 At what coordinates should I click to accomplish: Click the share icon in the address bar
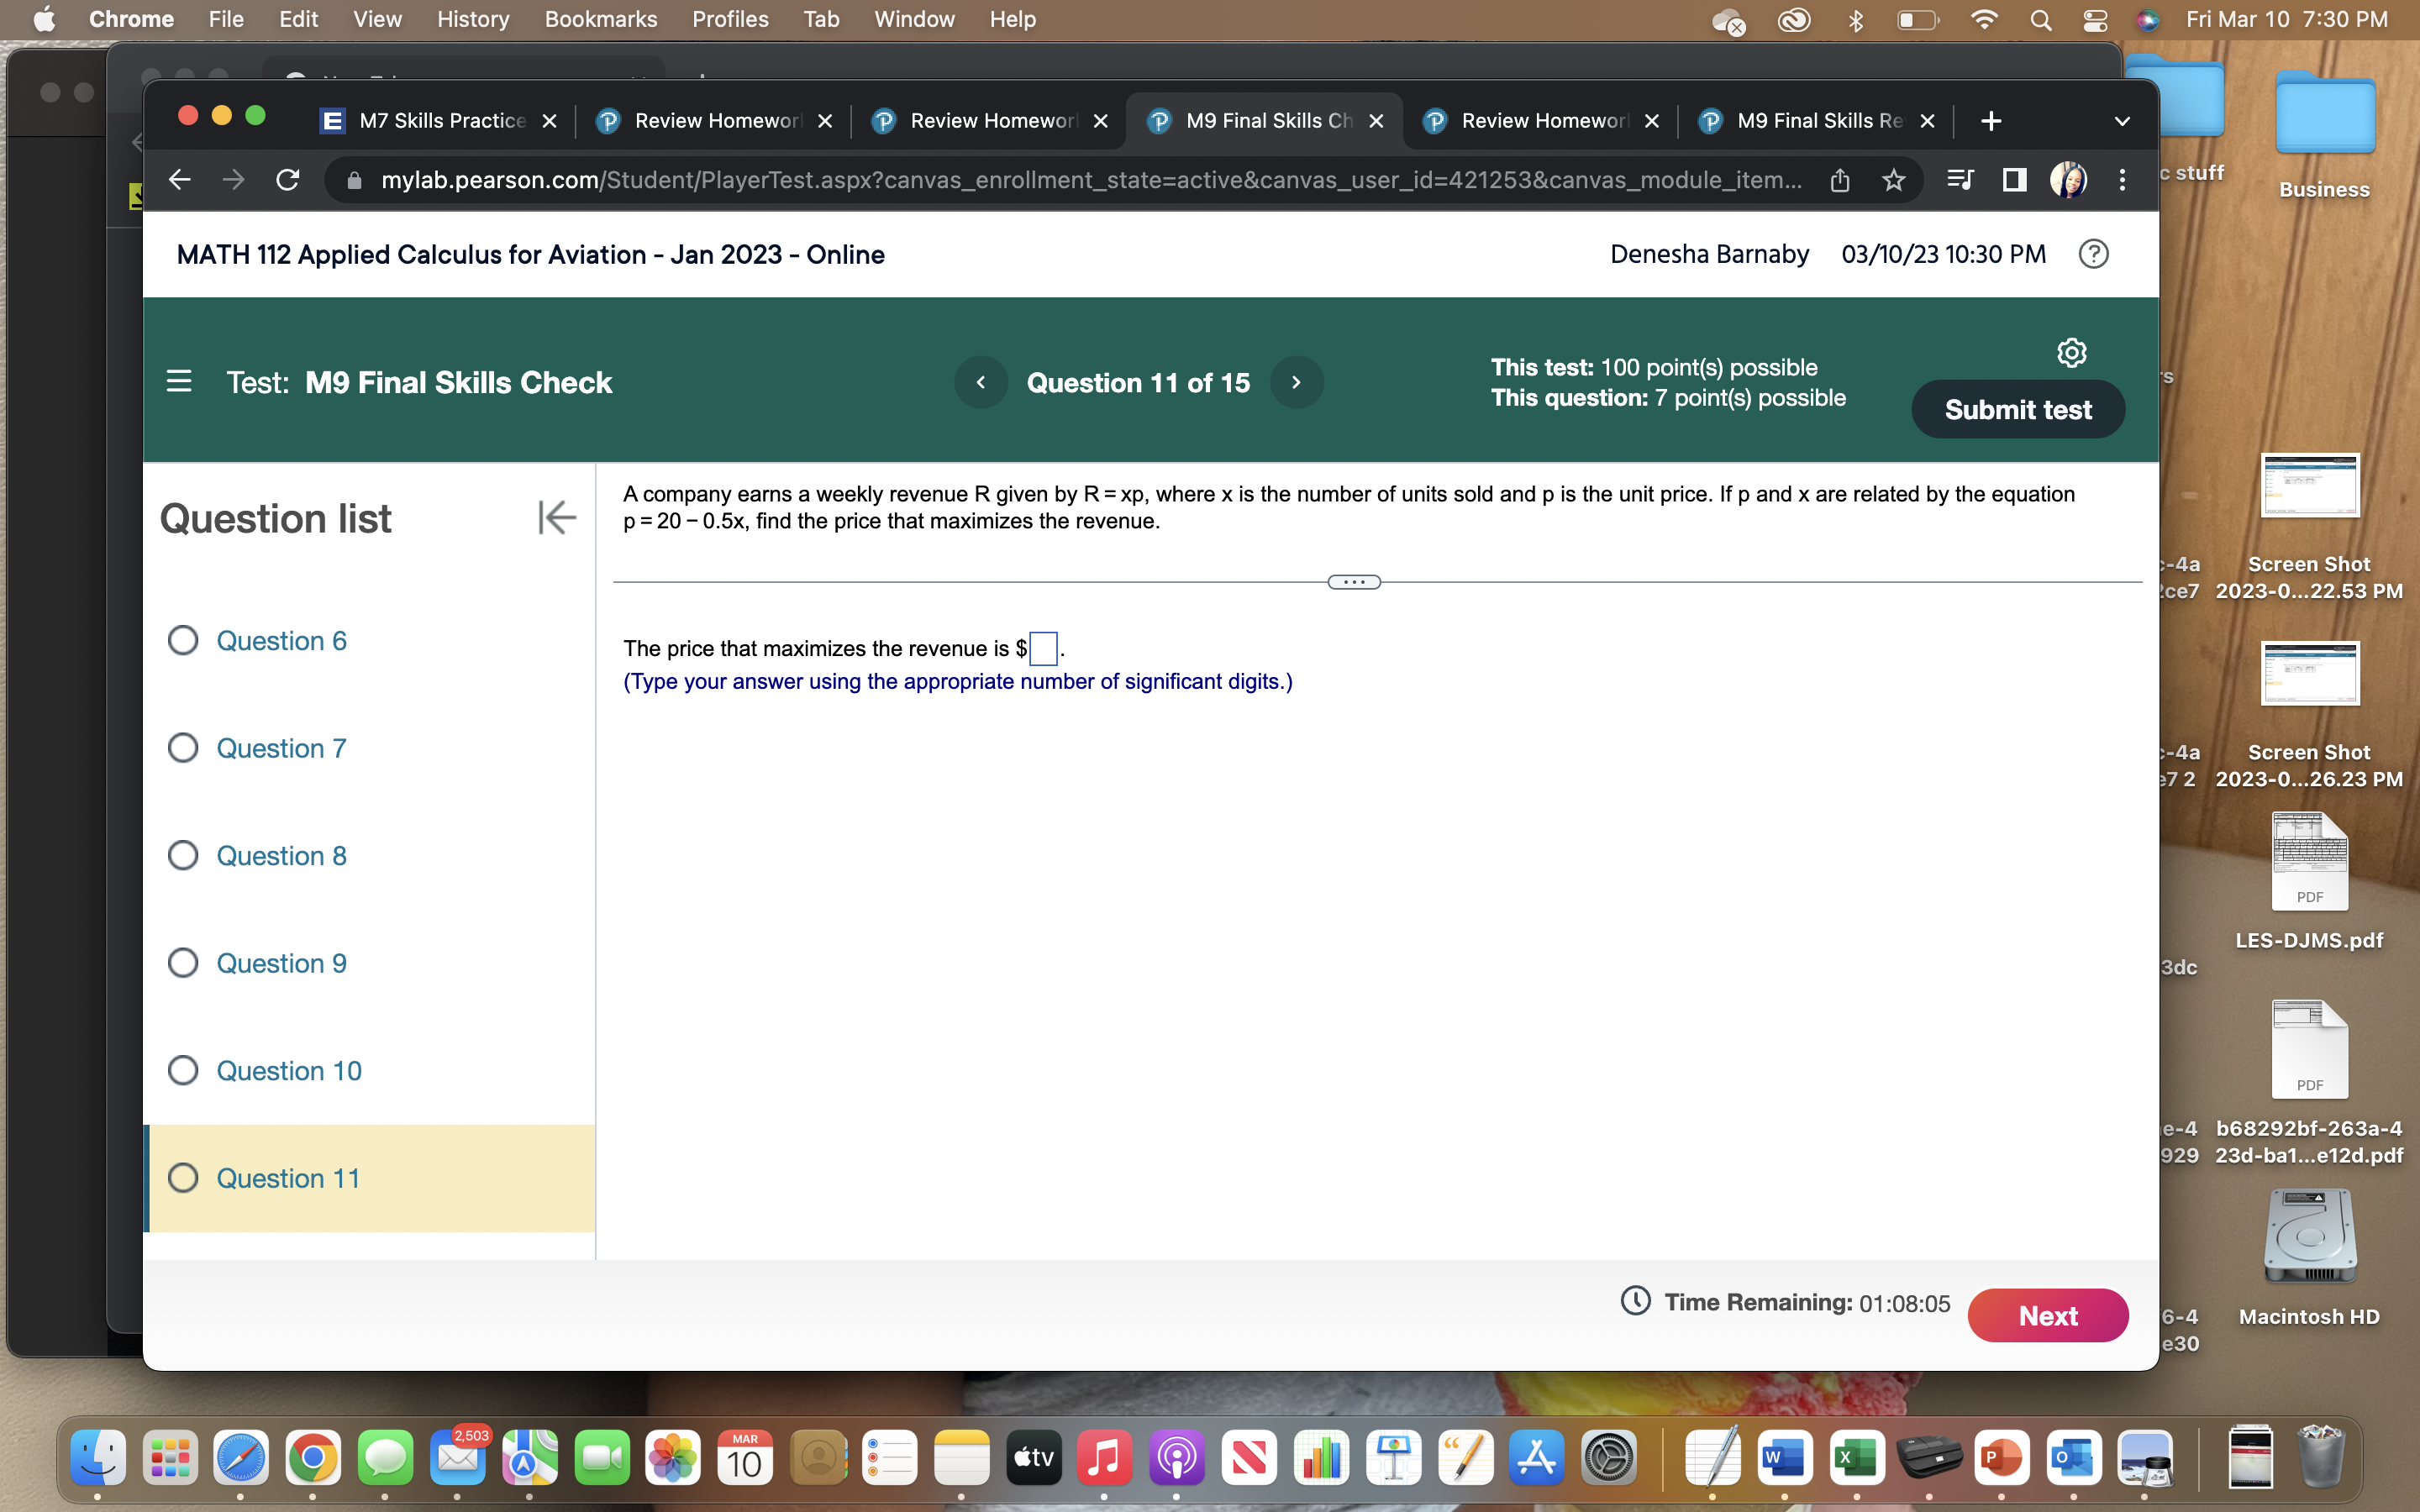click(1841, 180)
